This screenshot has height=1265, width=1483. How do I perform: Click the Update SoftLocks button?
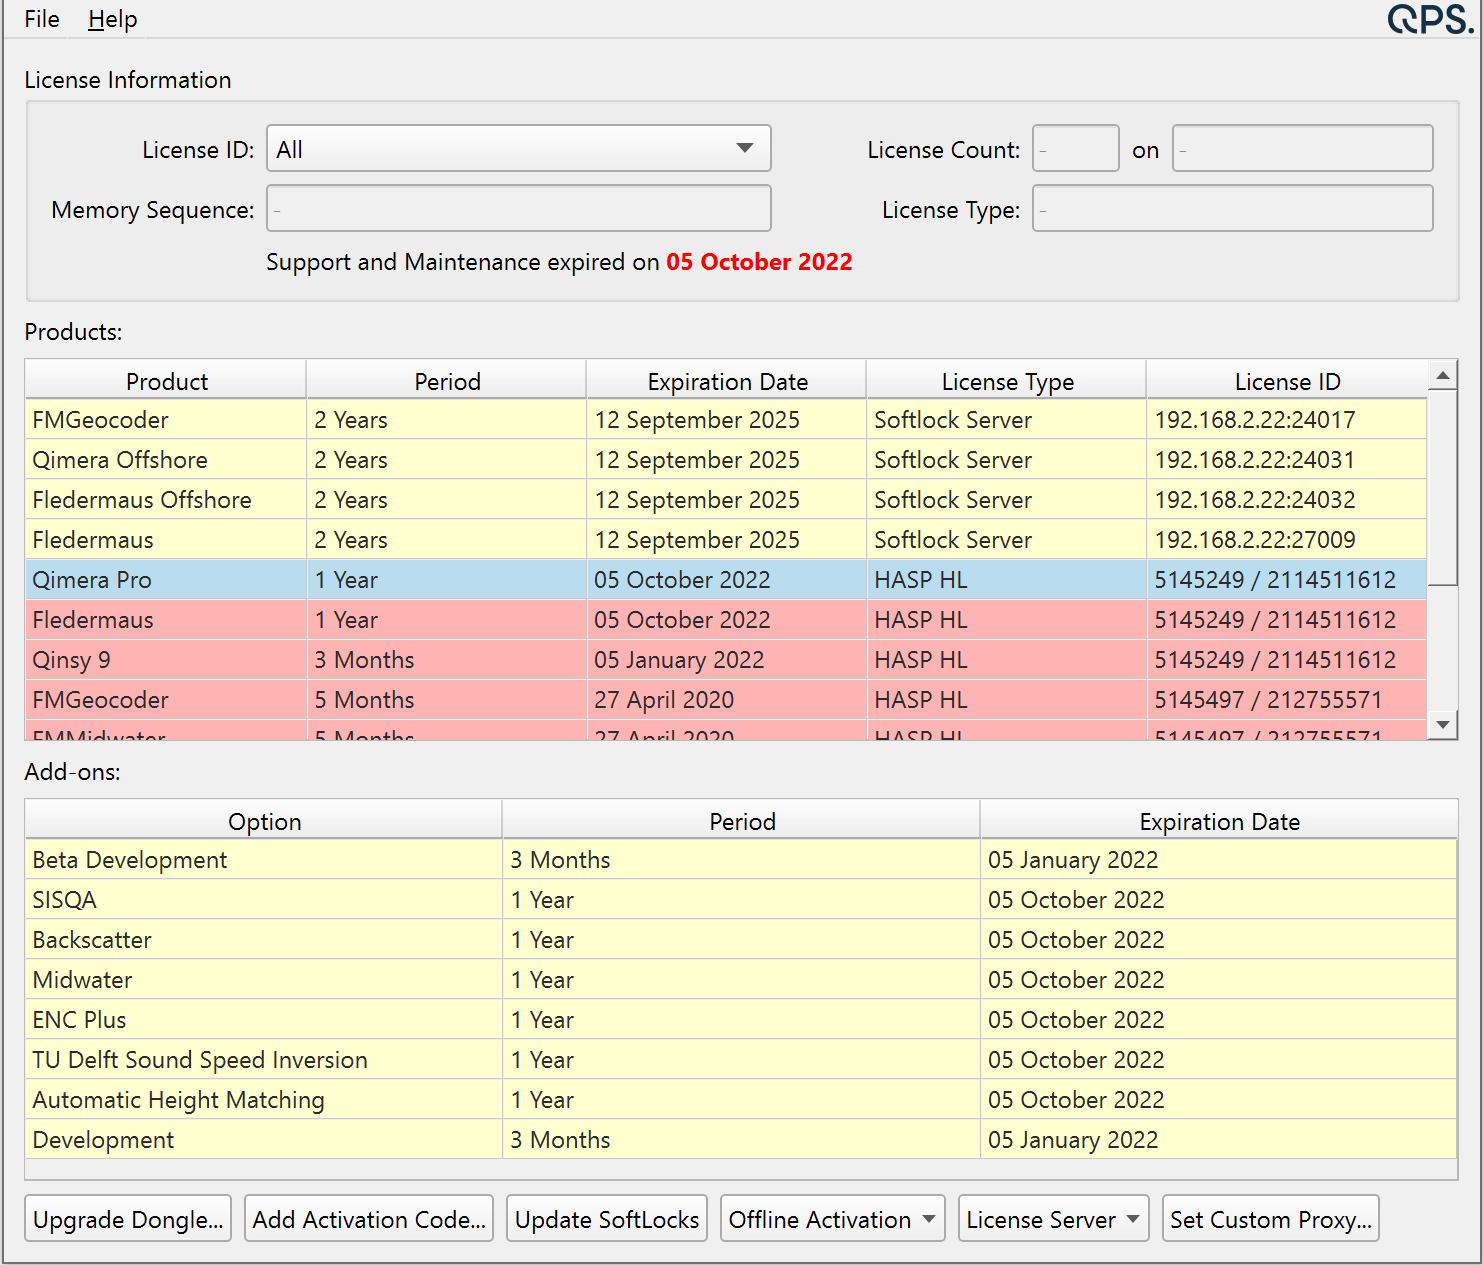[x=606, y=1218]
